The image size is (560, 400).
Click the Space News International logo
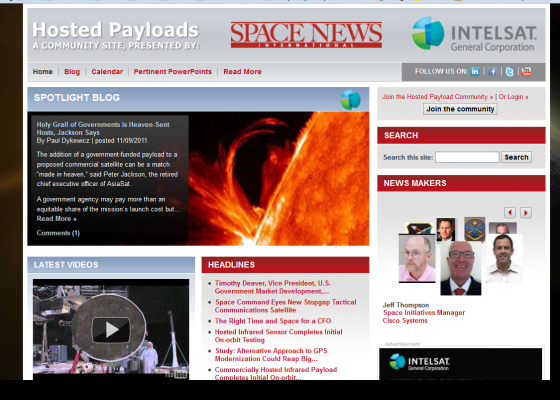pyautogui.click(x=306, y=35)
